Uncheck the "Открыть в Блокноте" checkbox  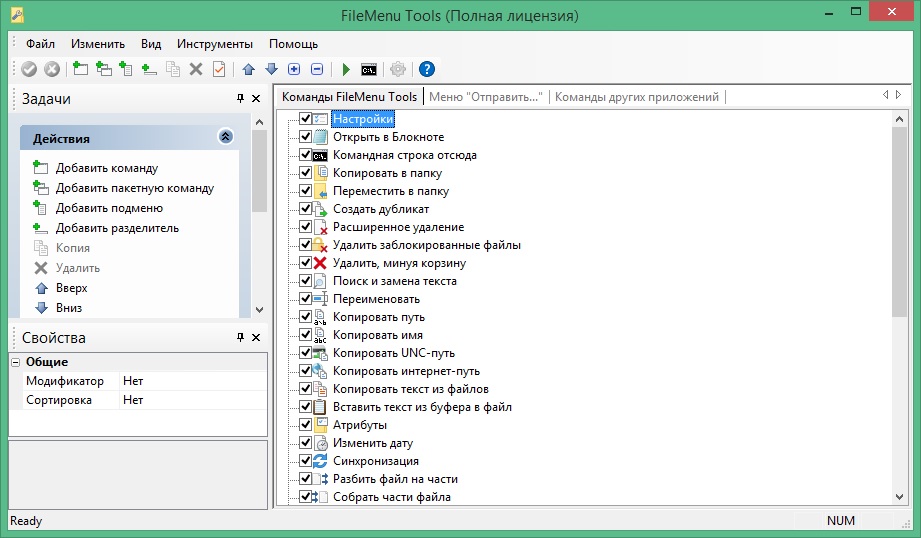pos(306,137)
